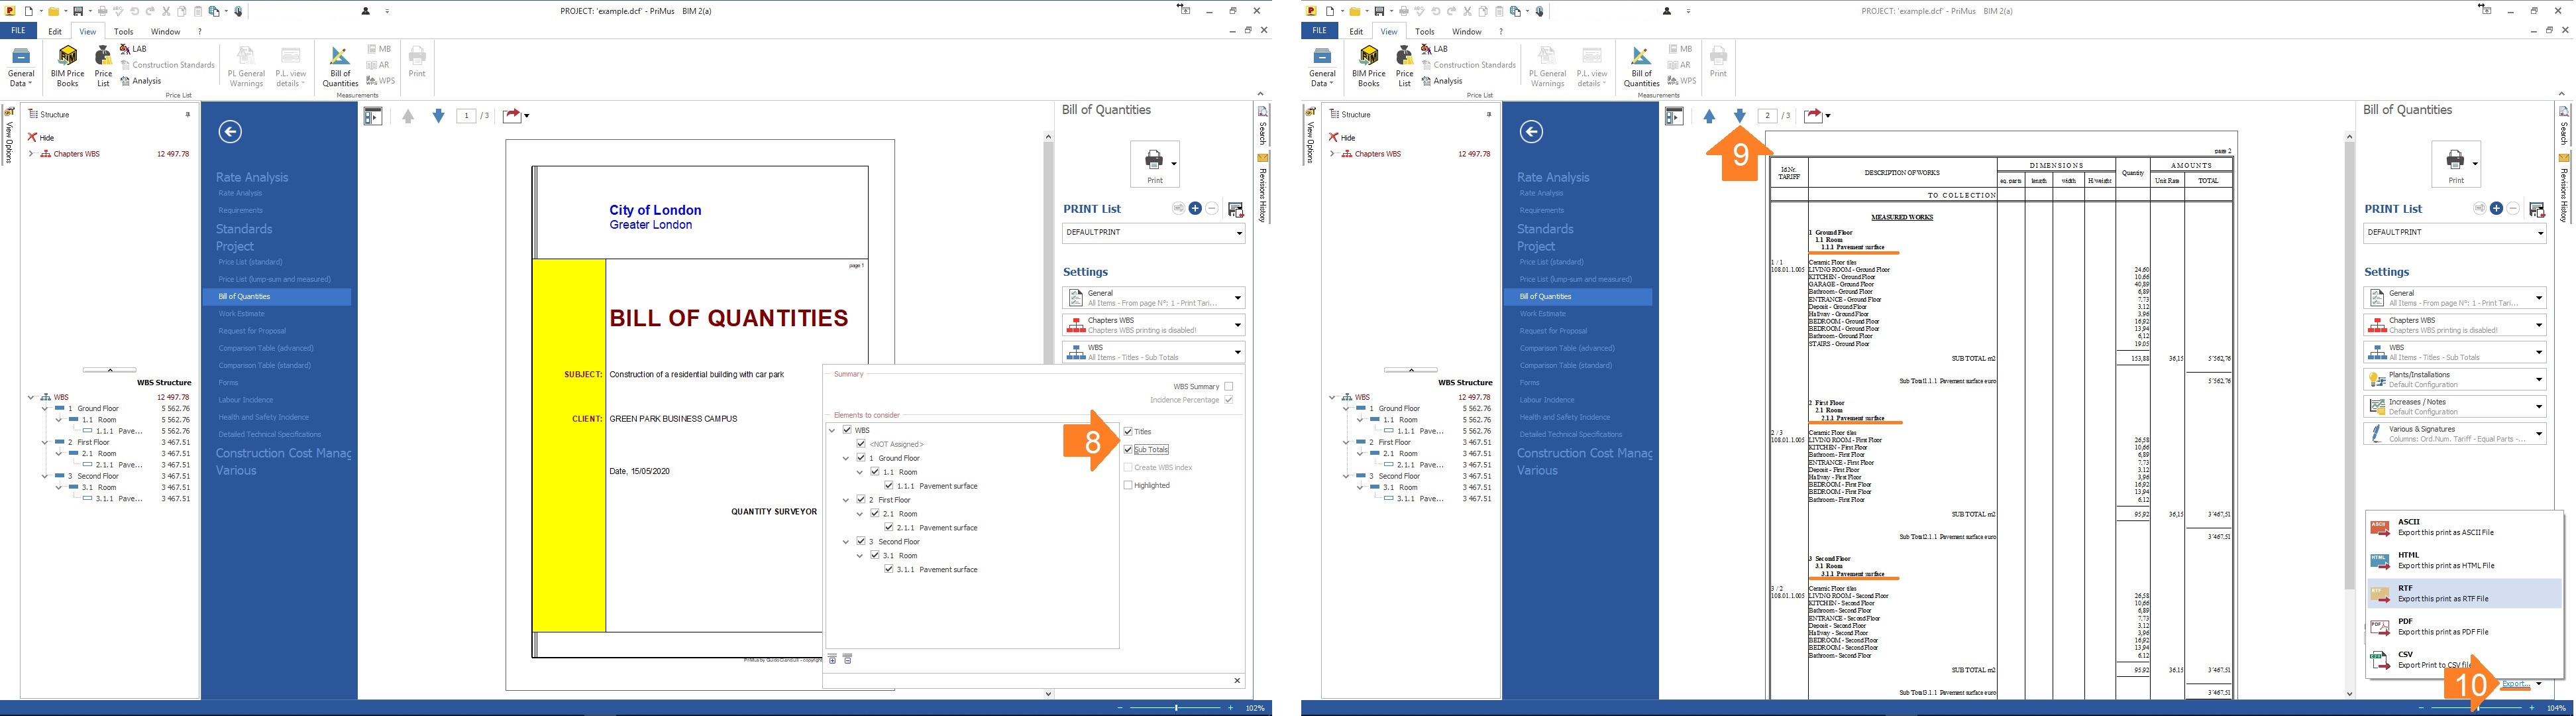Open Health and Safety Incidence in right window sidebar

(x=1565, y=417)
